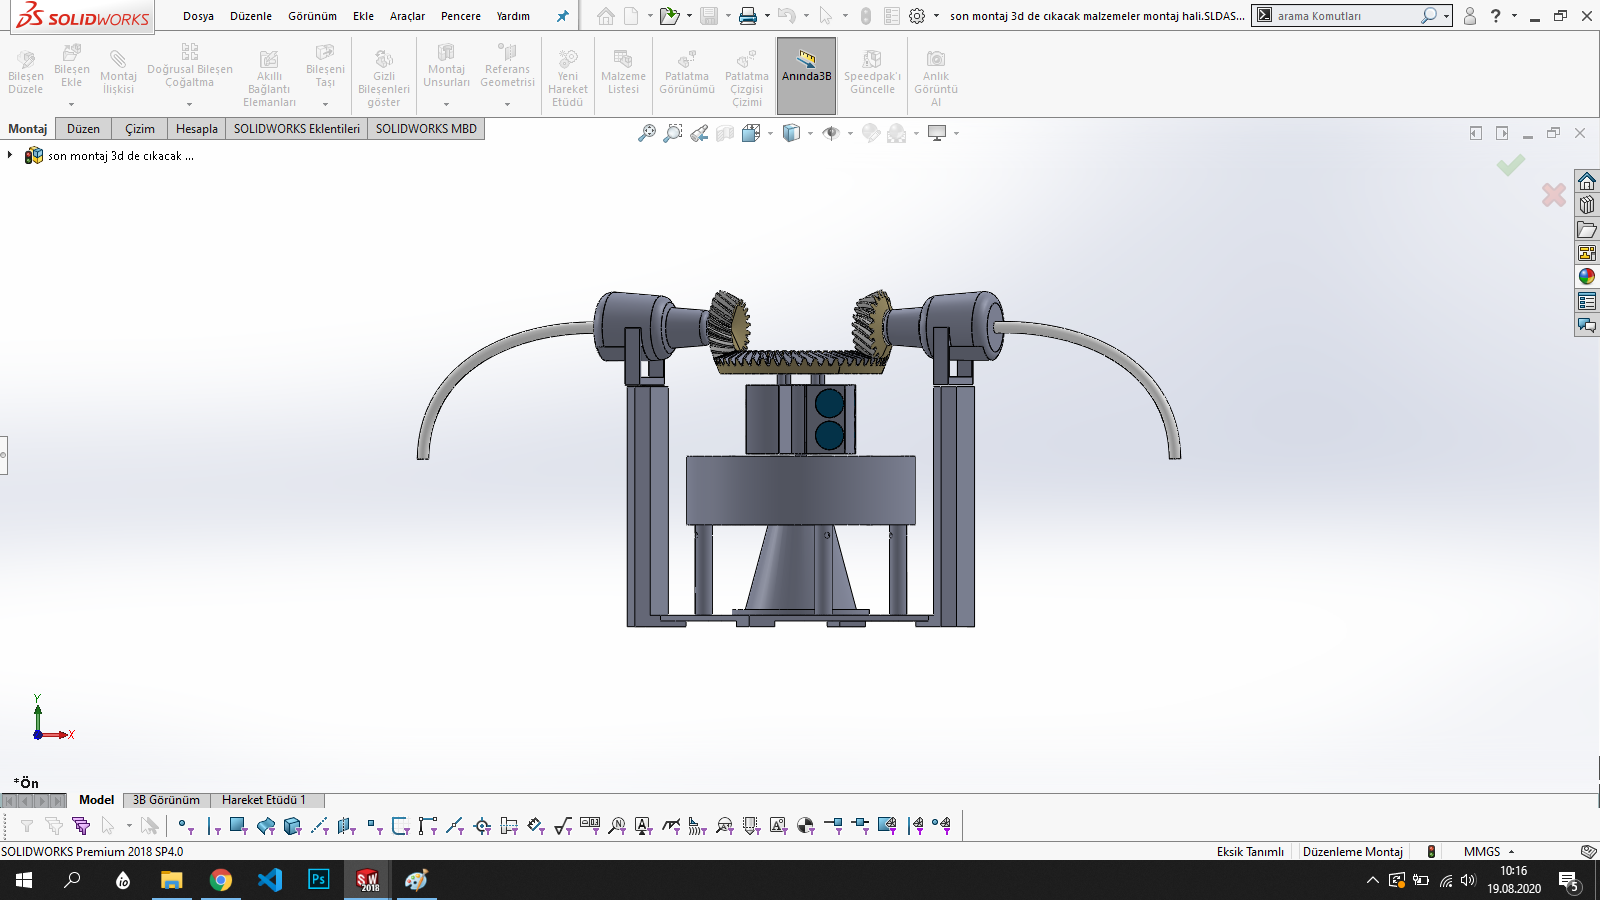Open the Hesapla ribbon tab
Image resolution: width=1600 pixels, height=900 pixels.
pyautogui.click(x=197, y=129)
